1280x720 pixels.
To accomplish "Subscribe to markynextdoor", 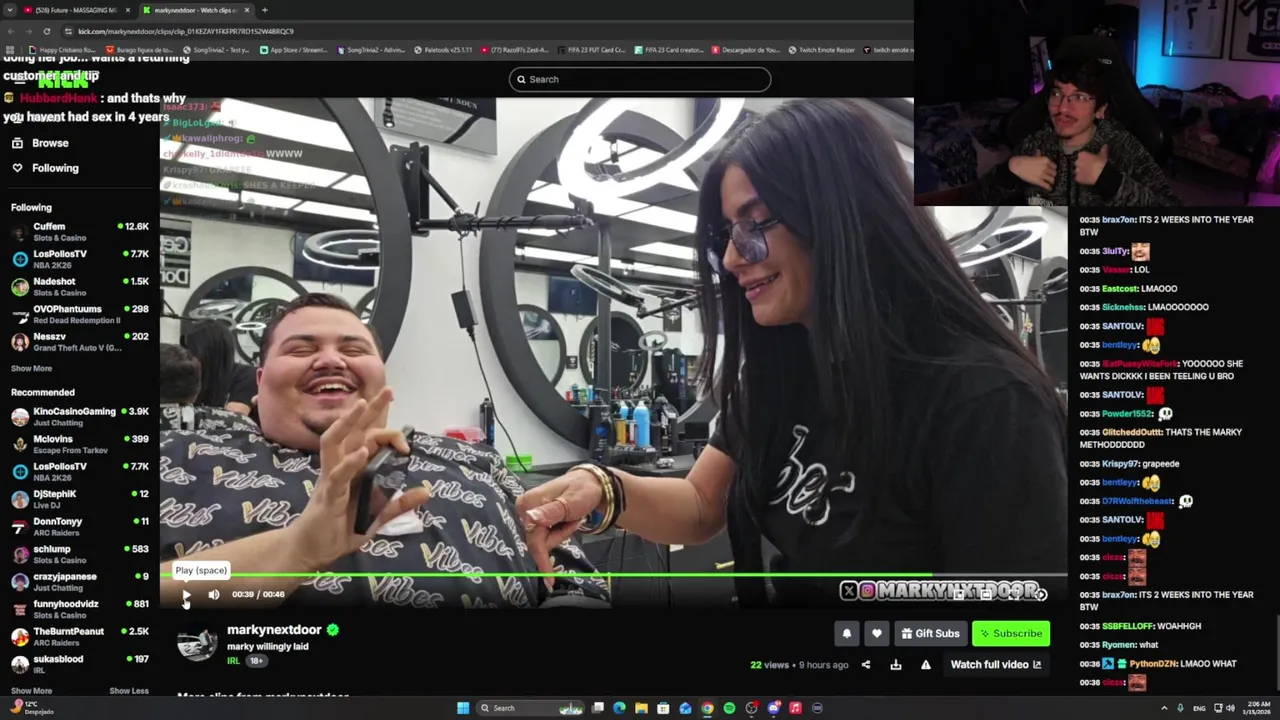I will (x=1011, y=633).
